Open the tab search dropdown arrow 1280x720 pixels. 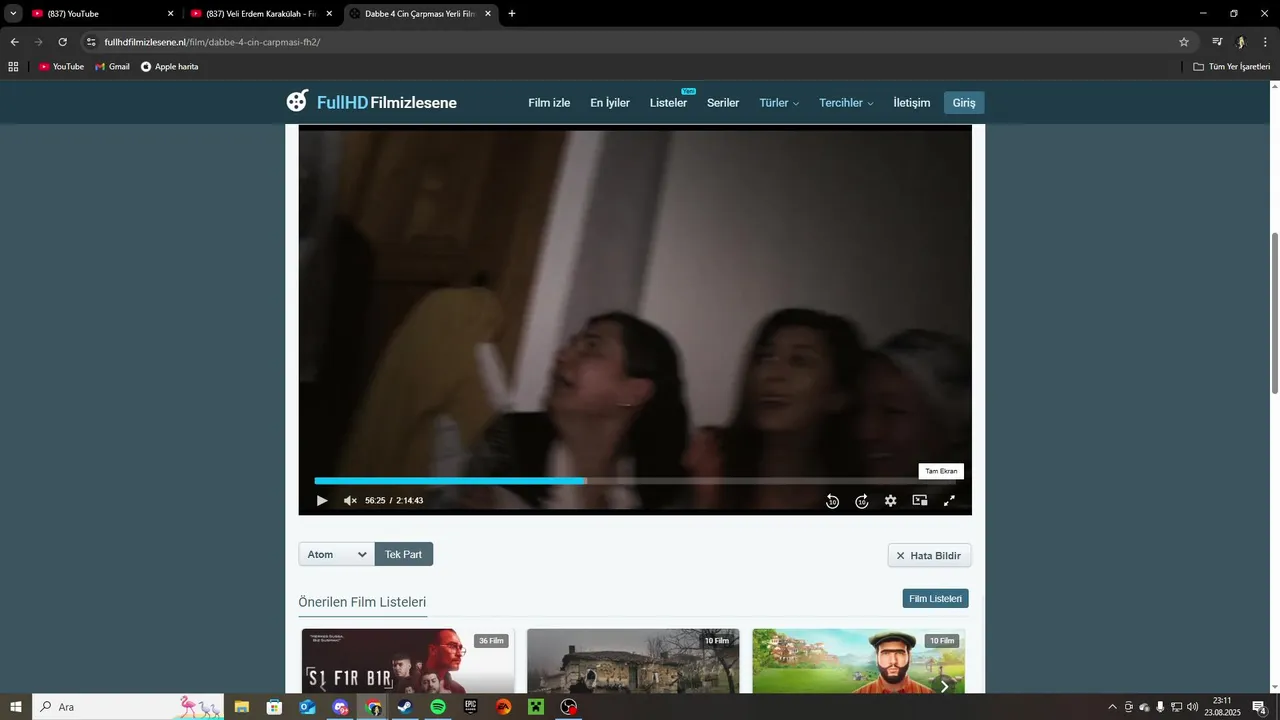pyautogui.click(x=13, y=14)
